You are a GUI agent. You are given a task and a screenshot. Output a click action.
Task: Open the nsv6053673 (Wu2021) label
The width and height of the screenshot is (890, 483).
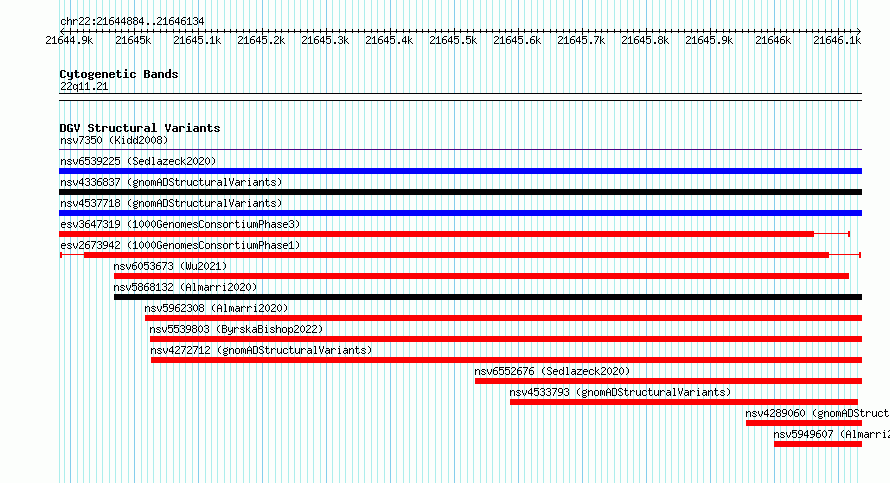[170, 266]
